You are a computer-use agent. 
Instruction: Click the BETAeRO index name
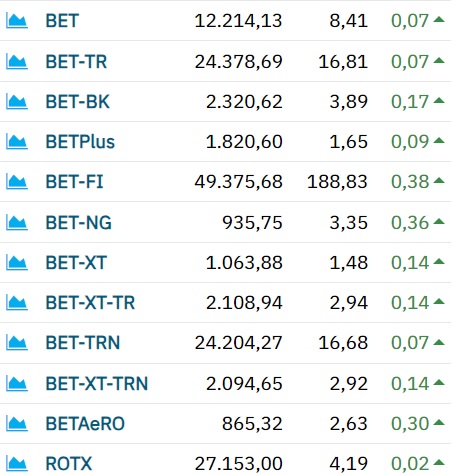85,424
